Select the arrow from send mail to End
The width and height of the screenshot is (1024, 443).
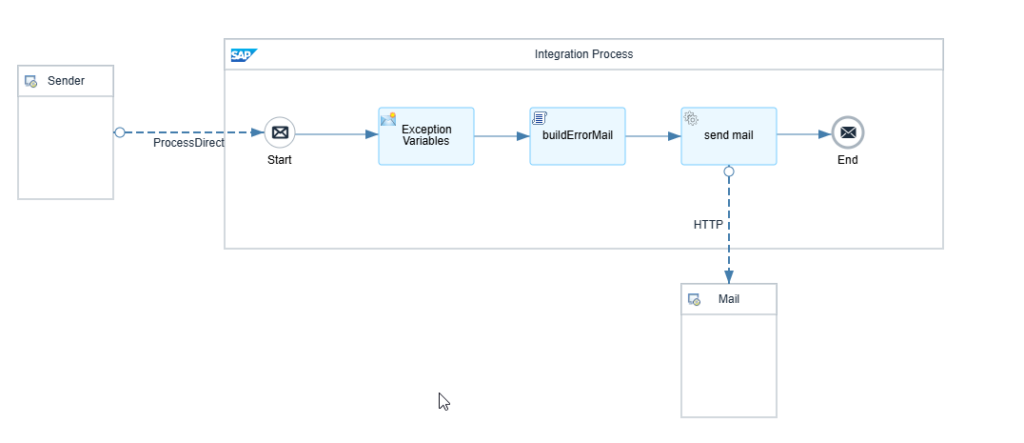coord(804,135)
